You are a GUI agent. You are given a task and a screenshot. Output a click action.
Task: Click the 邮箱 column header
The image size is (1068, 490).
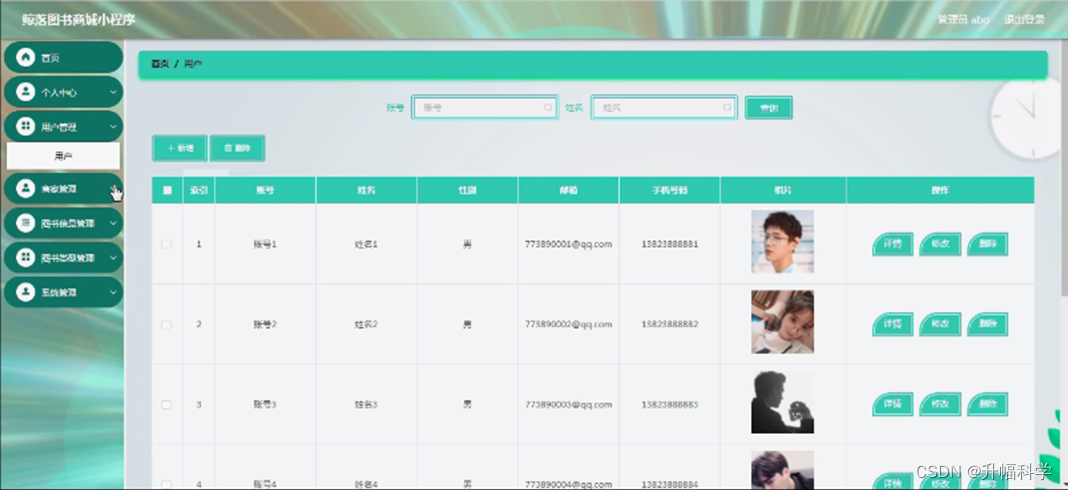point(568,191)
